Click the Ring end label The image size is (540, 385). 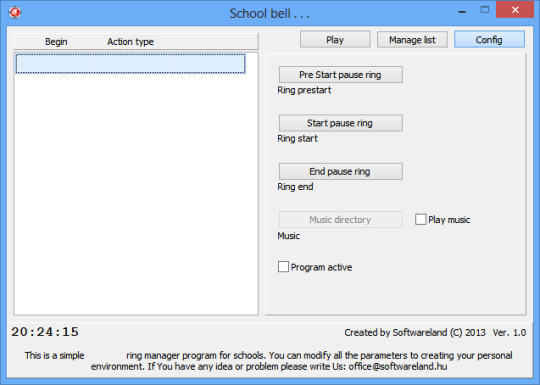(x=295, y=187)
